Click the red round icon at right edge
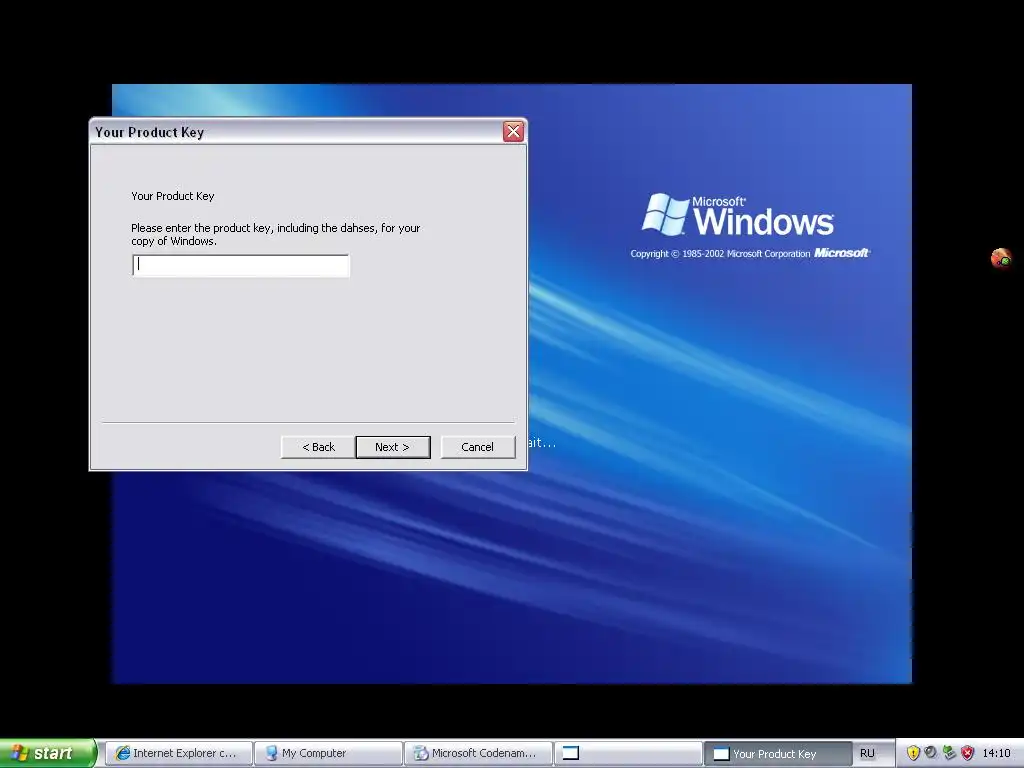Image resolution: width=1024 pixels, height=768 pixels. [x=1001, y=258]
